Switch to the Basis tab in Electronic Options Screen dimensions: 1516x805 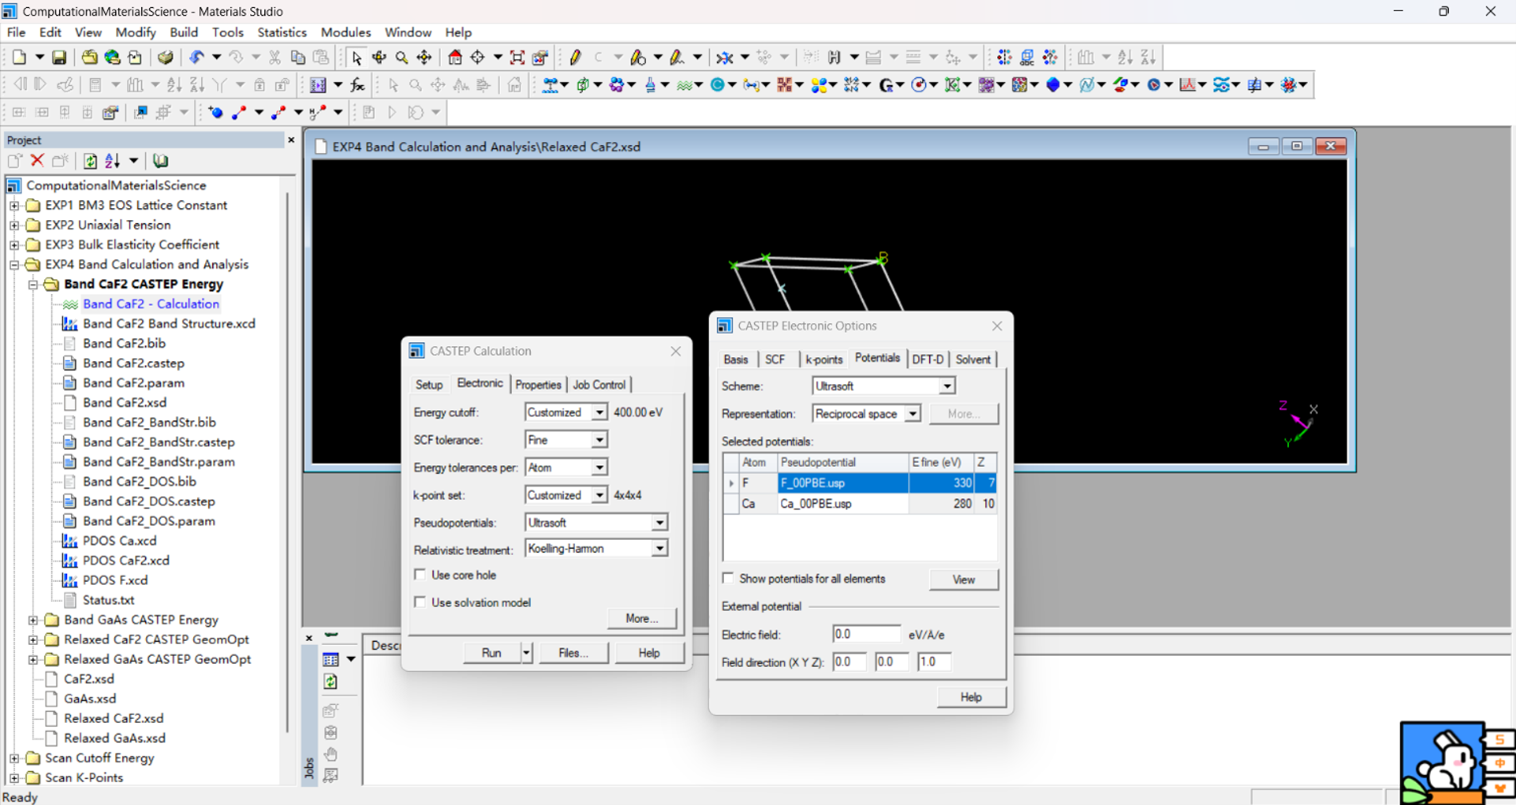[x=736, y=360]
